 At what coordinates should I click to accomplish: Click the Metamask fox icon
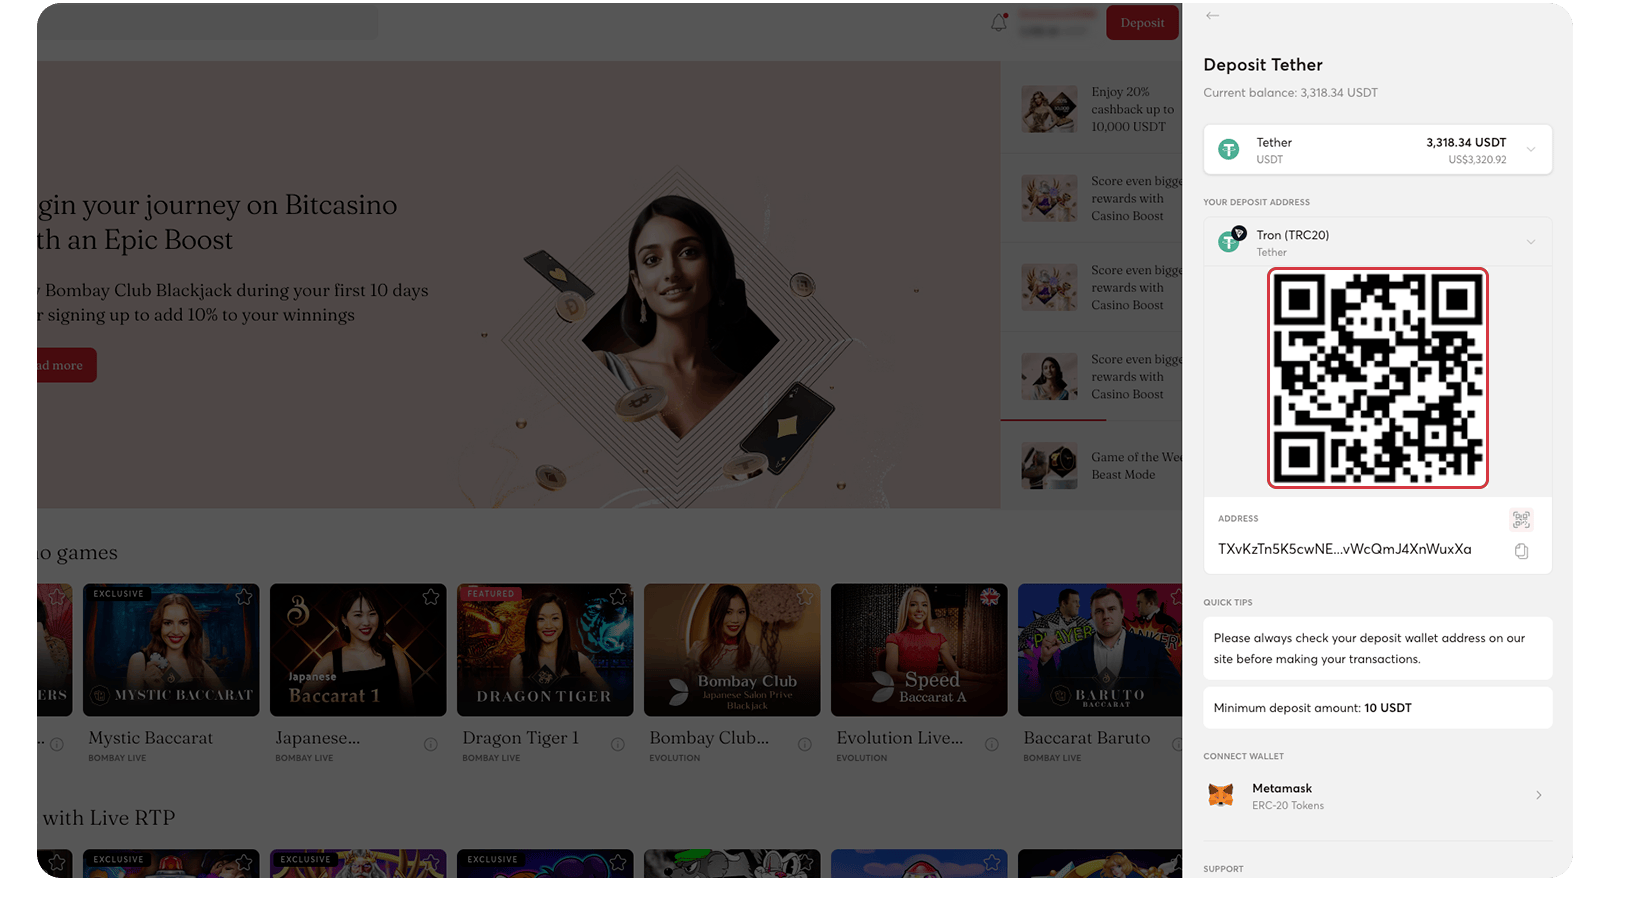[1221, 796]
